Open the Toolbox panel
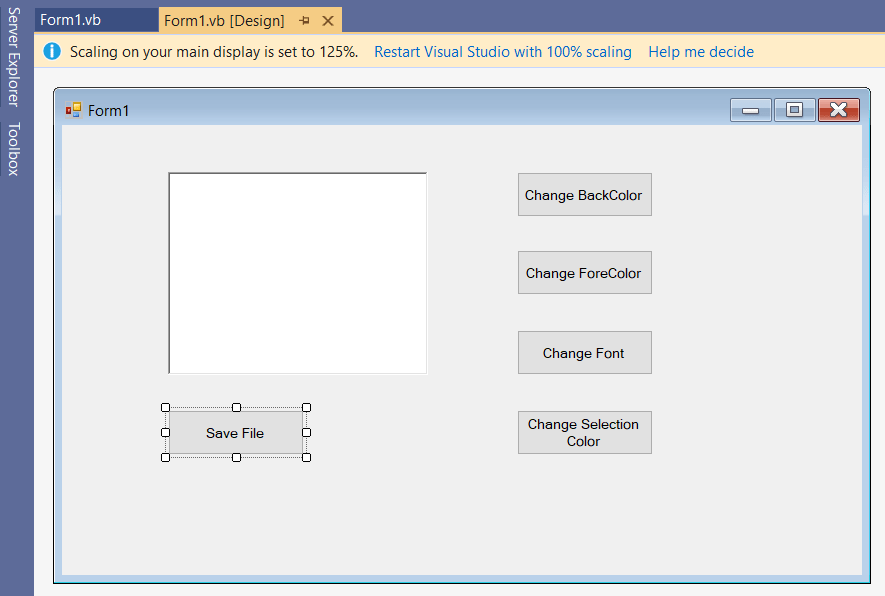Viewport: 885px width, 596px height. (x=14, y=140)
